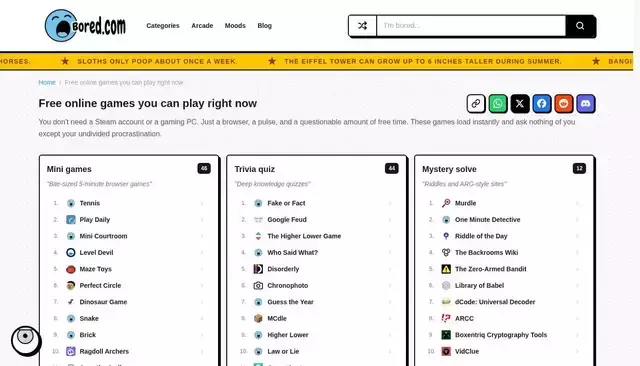Open the dCode: Universal Decoder link
The height and width of the screenshot is (366, 640).
coord(495,302)
